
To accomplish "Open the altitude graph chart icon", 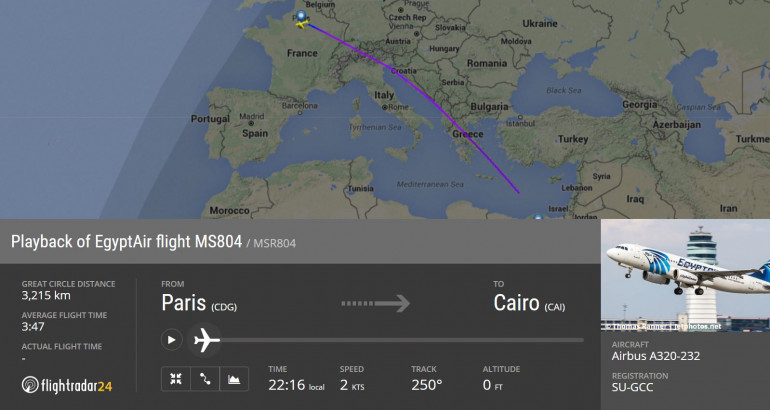I will pos(234,379).
